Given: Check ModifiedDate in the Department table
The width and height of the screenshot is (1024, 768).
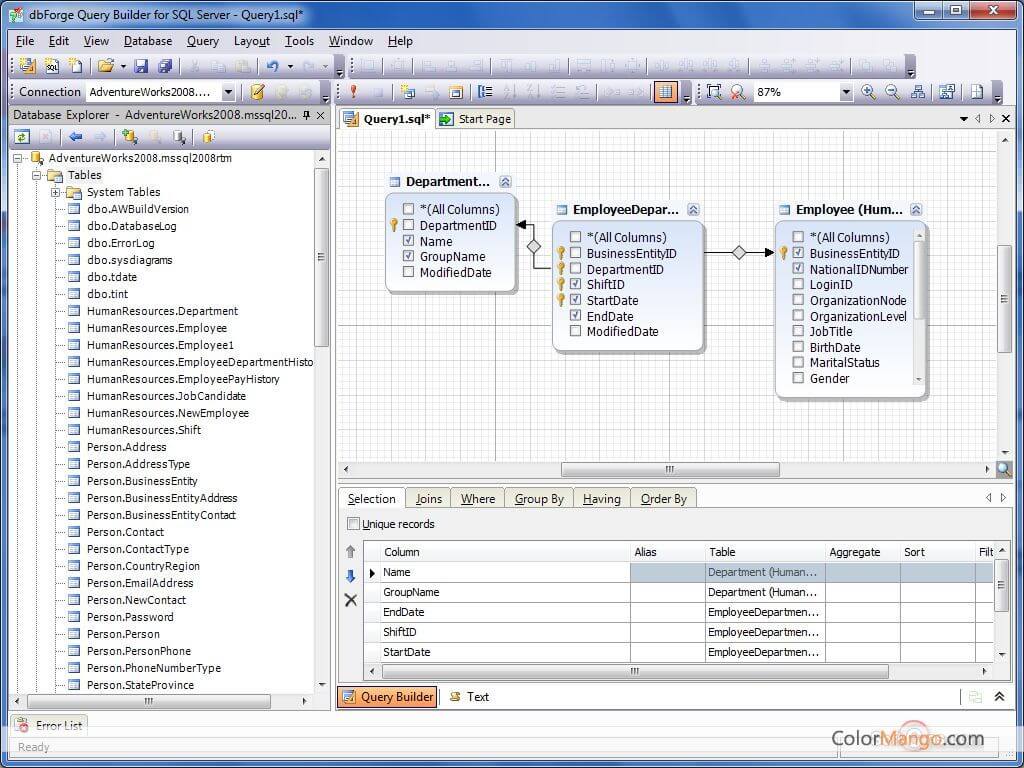Looking at the screenshot, I should [x=408, y=272].
